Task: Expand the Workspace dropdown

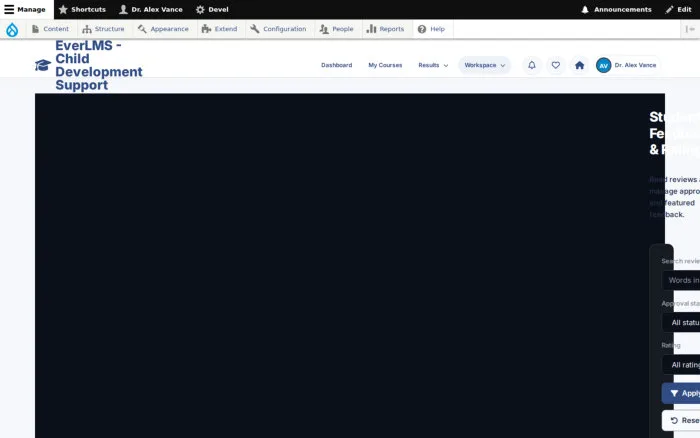Action: tap(484, 65)
